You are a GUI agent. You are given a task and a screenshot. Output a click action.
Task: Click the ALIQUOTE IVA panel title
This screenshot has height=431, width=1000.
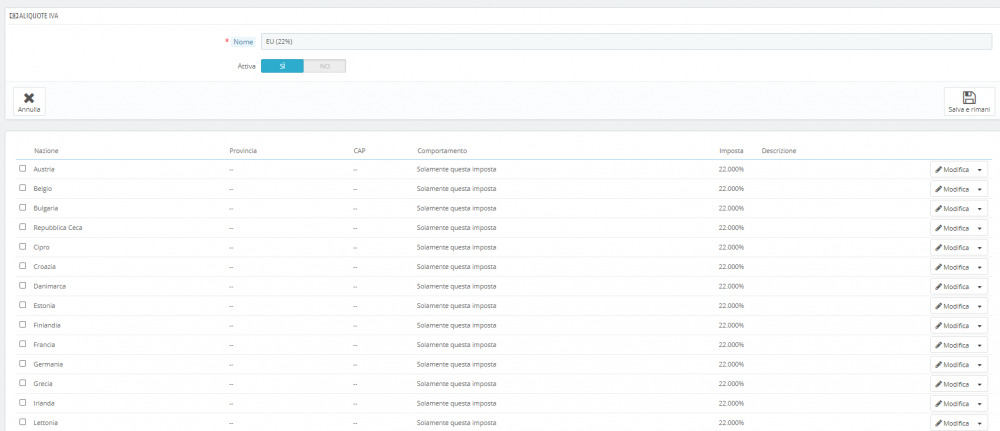coord(40,16)
